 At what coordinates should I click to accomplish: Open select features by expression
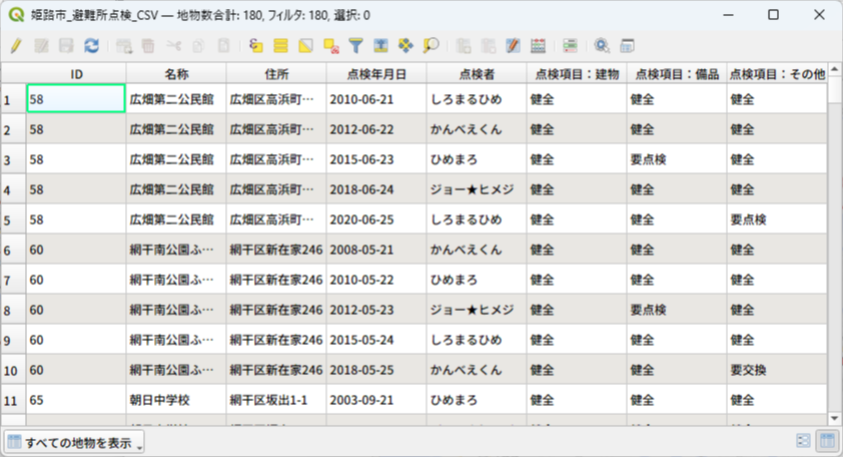click(x=256, y=46)
